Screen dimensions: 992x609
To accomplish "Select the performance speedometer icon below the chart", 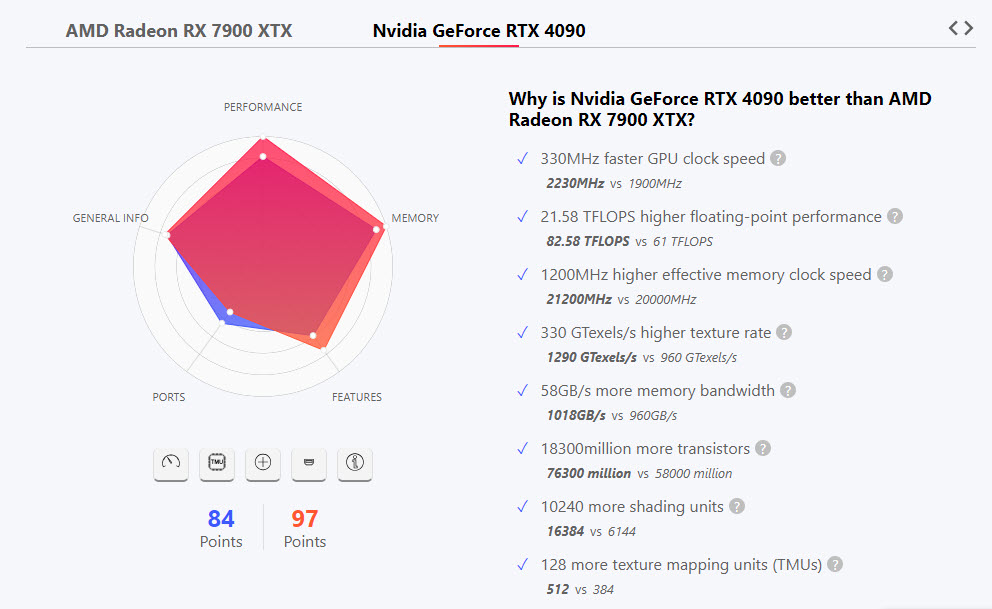I will 170,464.
